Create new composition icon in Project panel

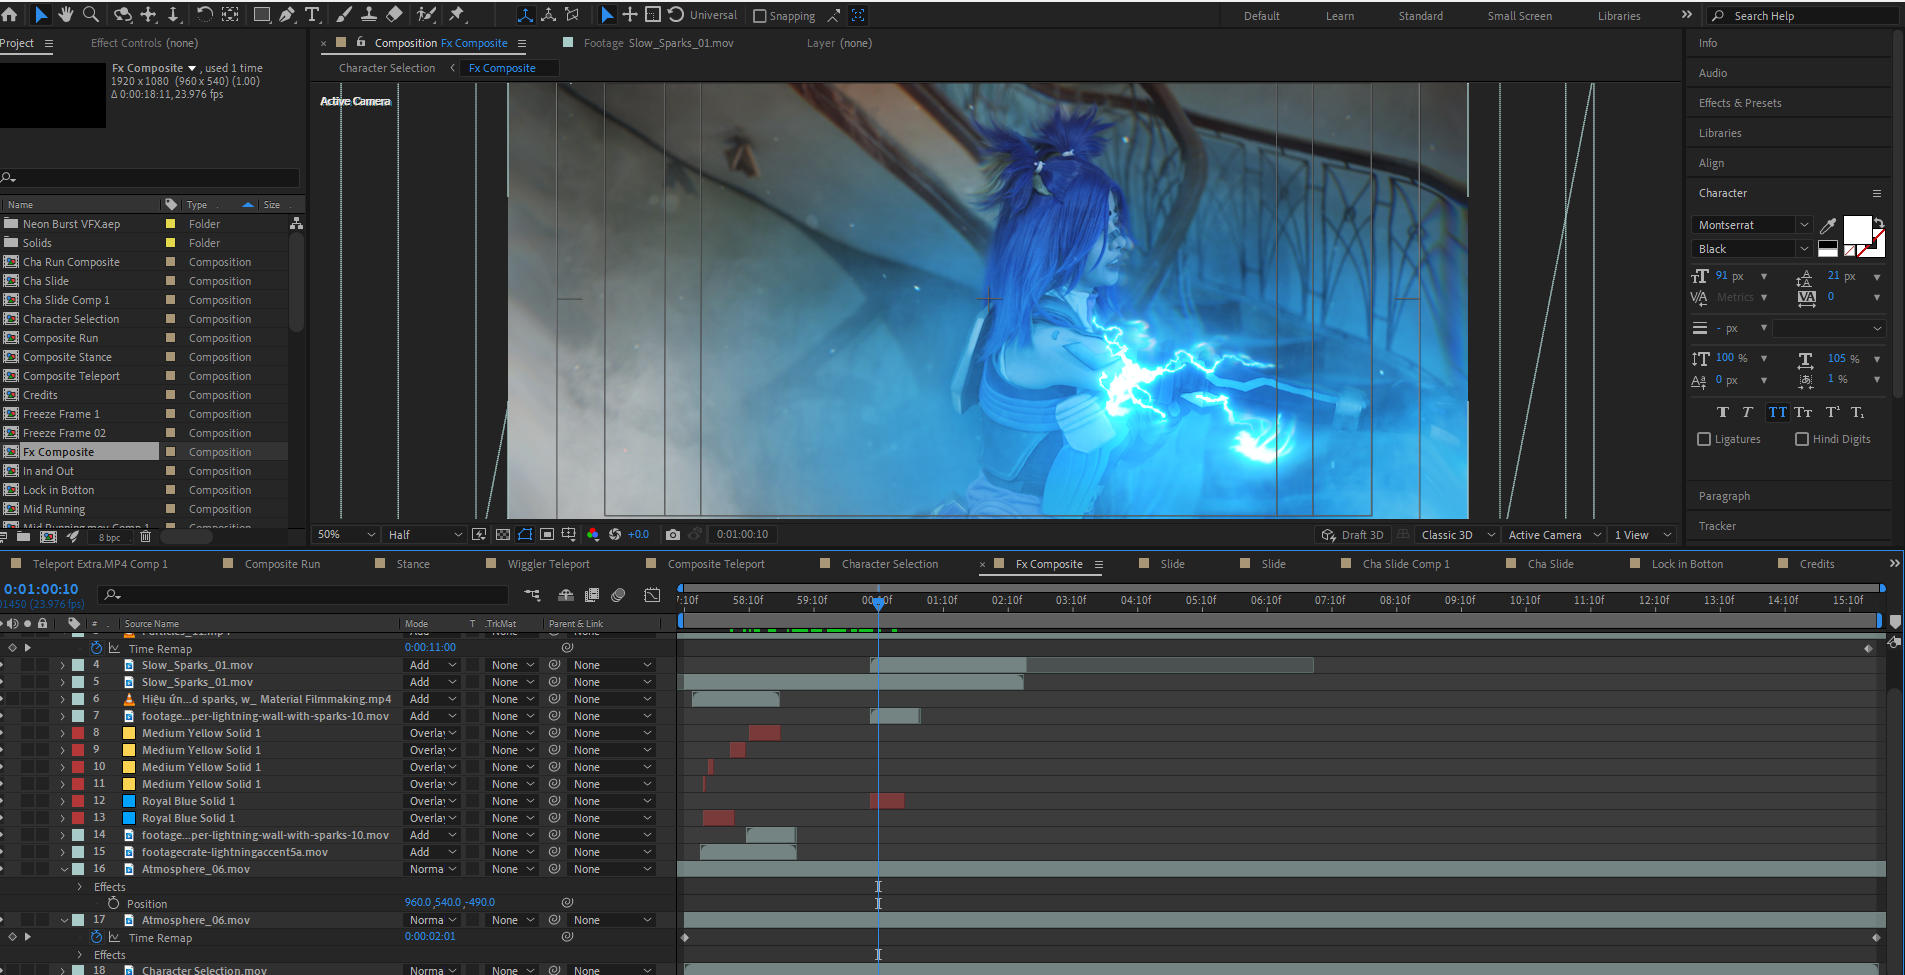click(x=48, y=537)
